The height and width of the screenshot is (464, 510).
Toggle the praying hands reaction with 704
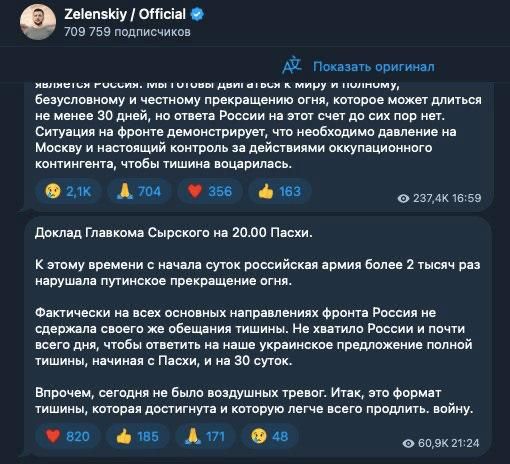139,191
